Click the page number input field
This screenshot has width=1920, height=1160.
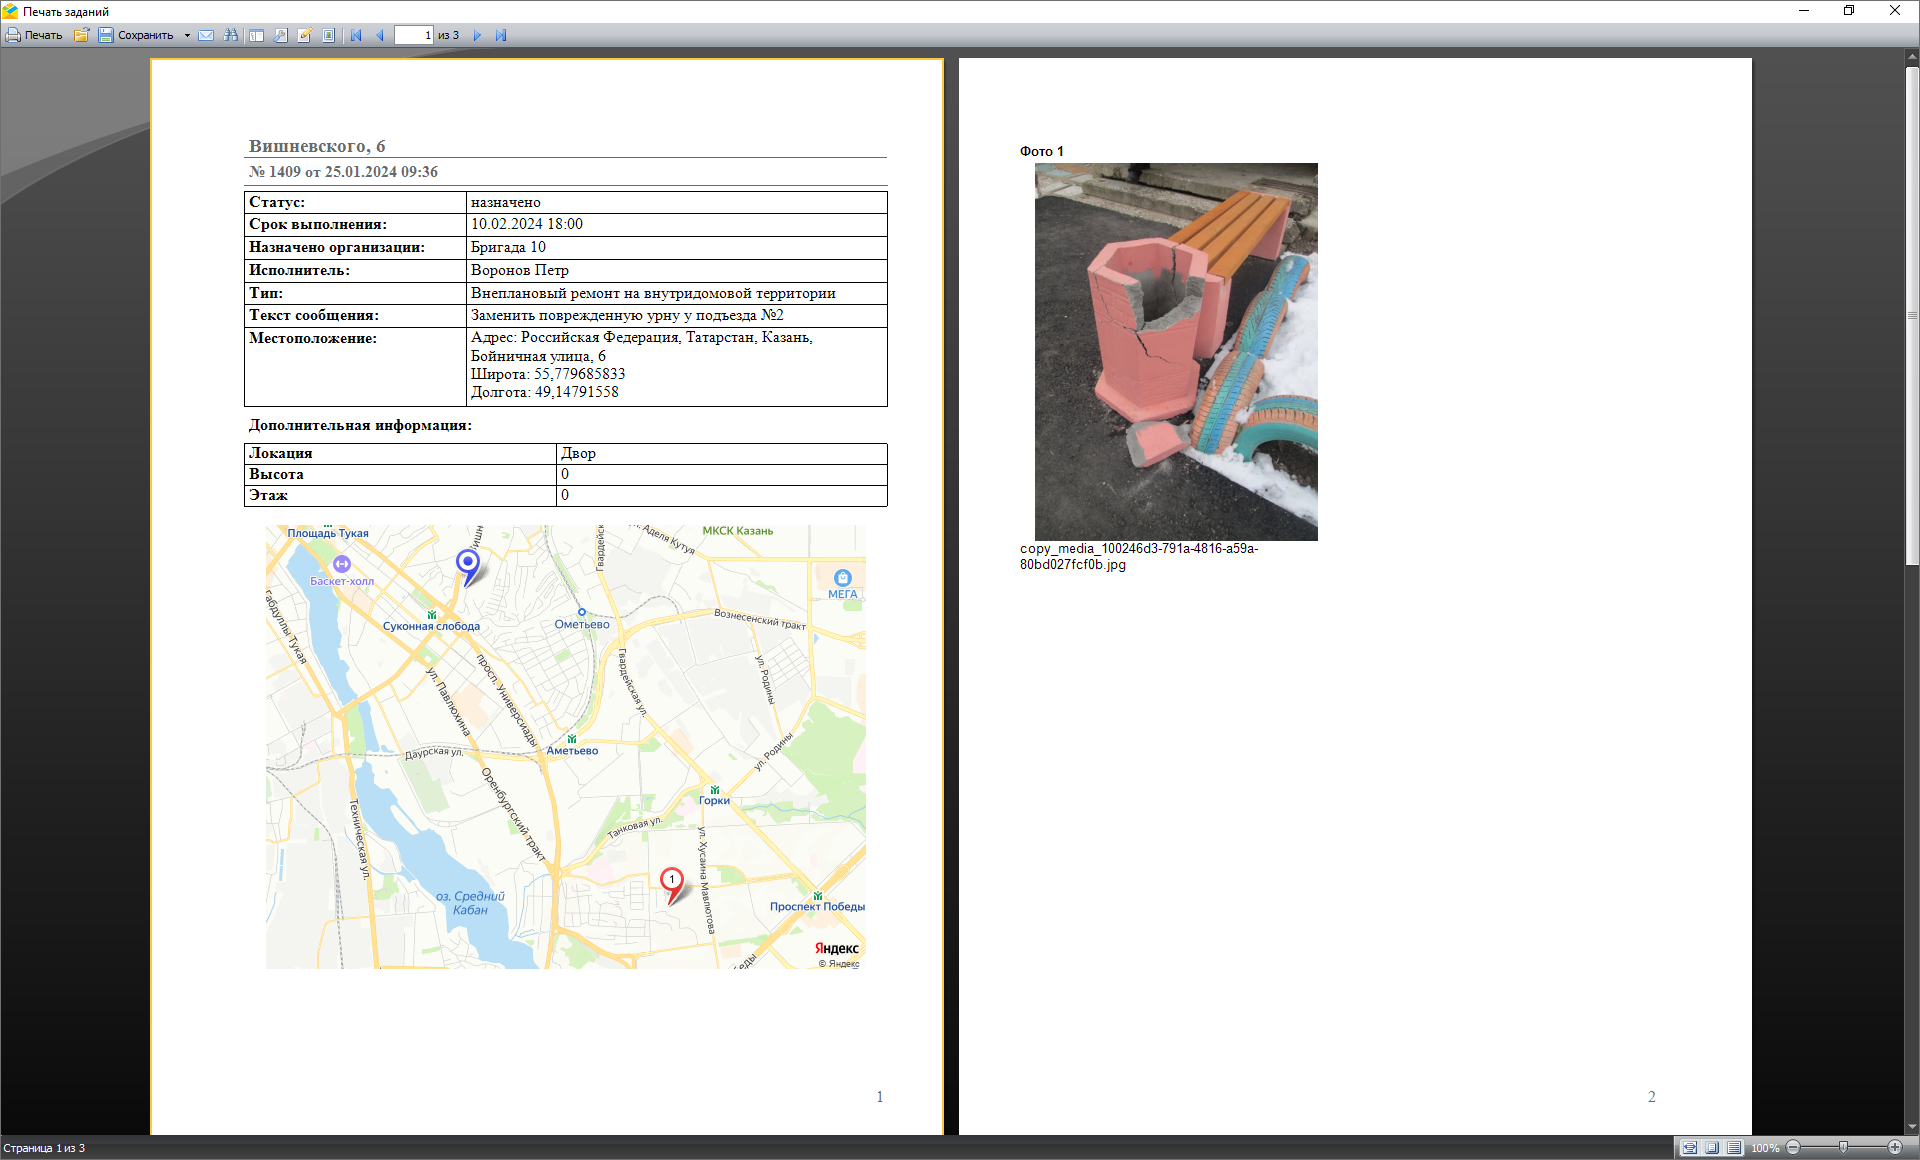tap(414, 35)
